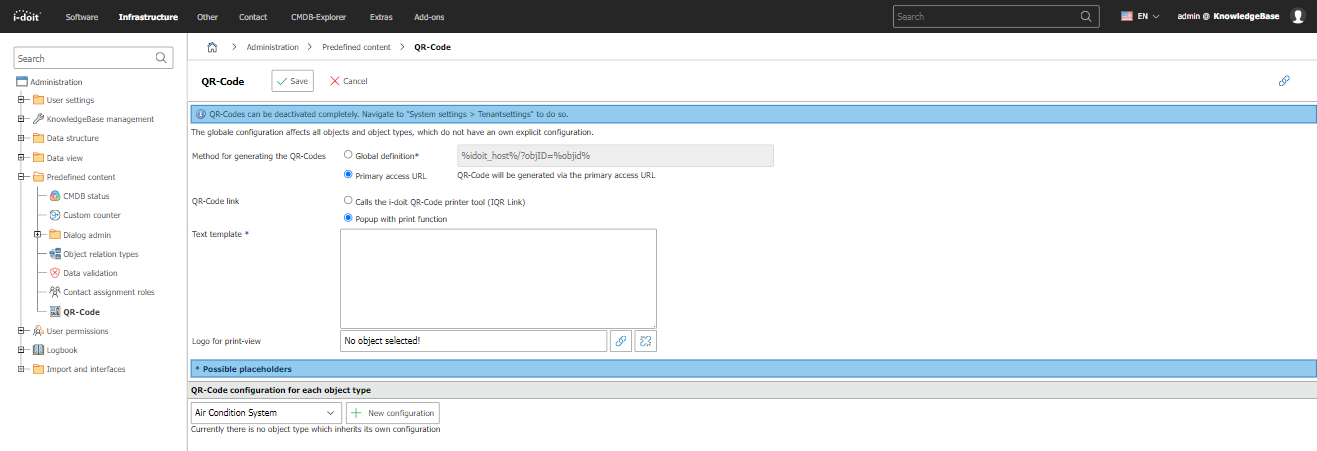Select IQR Link printer tool option
This screenshot has width=1317, height=451.
pyautogui.click(x=348, y=201)
